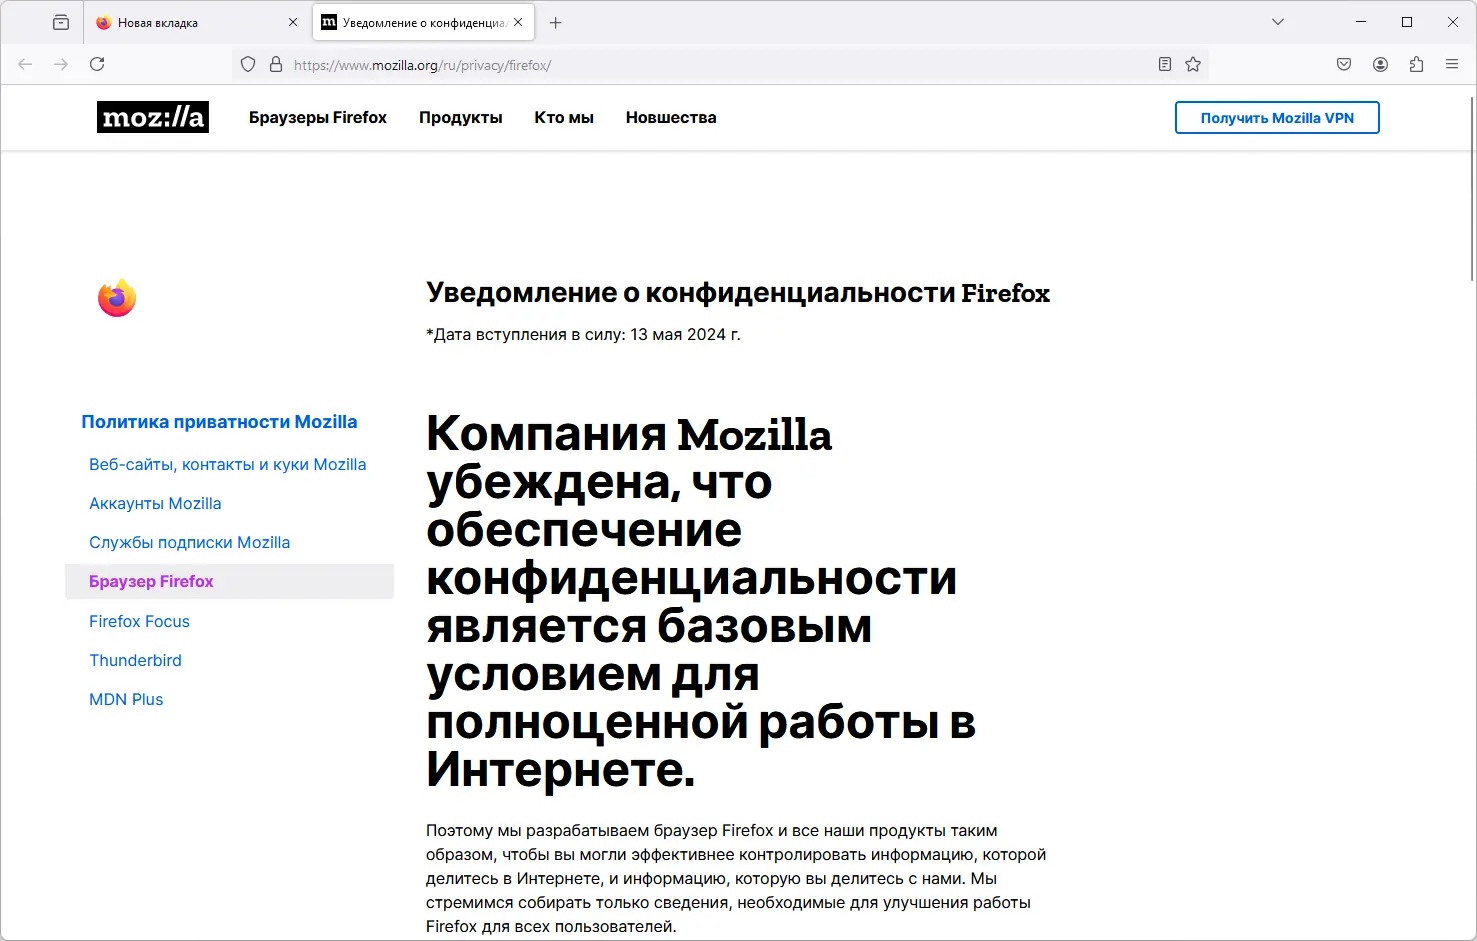Go forward to the next page
1477x941 pixels.
(61, 64)
